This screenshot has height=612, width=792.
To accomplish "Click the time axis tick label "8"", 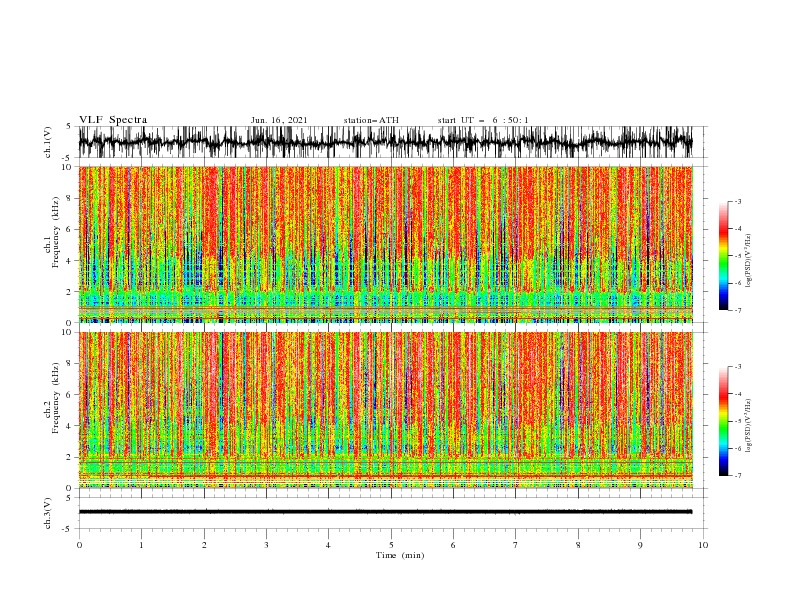I will pos(578,545).
